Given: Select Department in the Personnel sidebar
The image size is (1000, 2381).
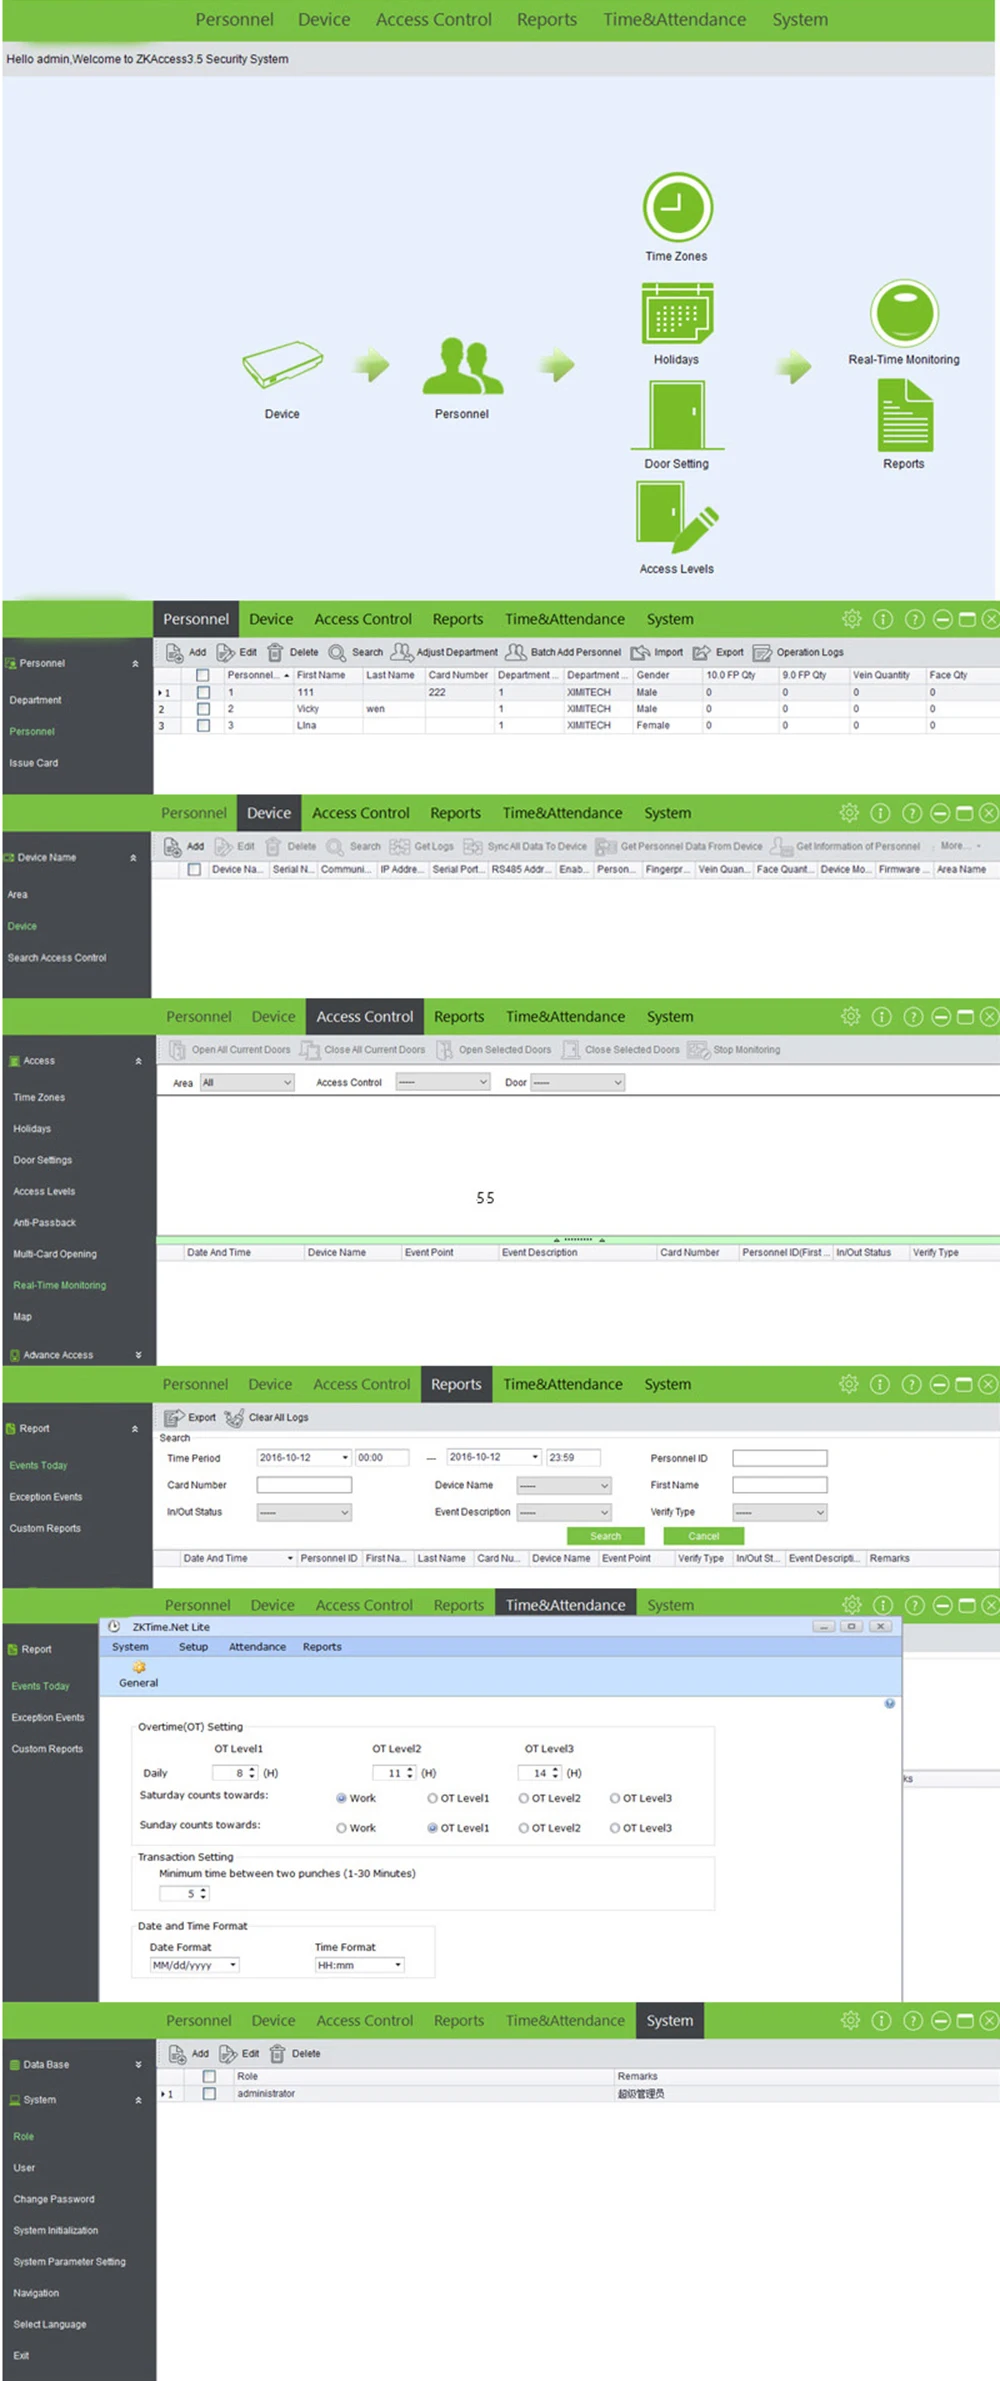Looking at the screenshot, I should (35, 700).
